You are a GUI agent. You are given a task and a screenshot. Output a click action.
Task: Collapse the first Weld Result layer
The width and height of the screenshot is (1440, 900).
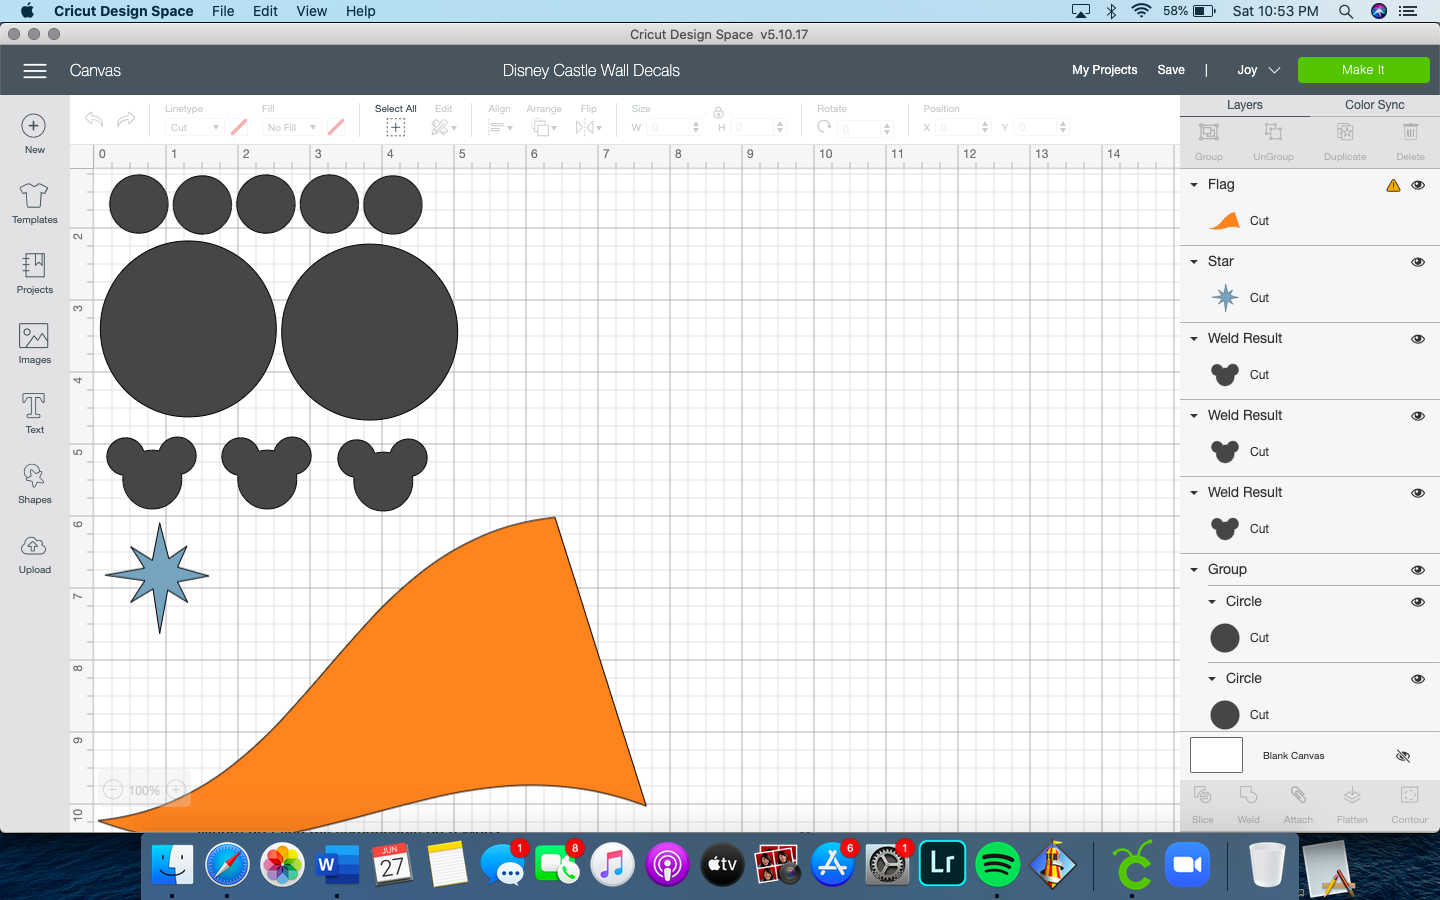point(1194,339)
